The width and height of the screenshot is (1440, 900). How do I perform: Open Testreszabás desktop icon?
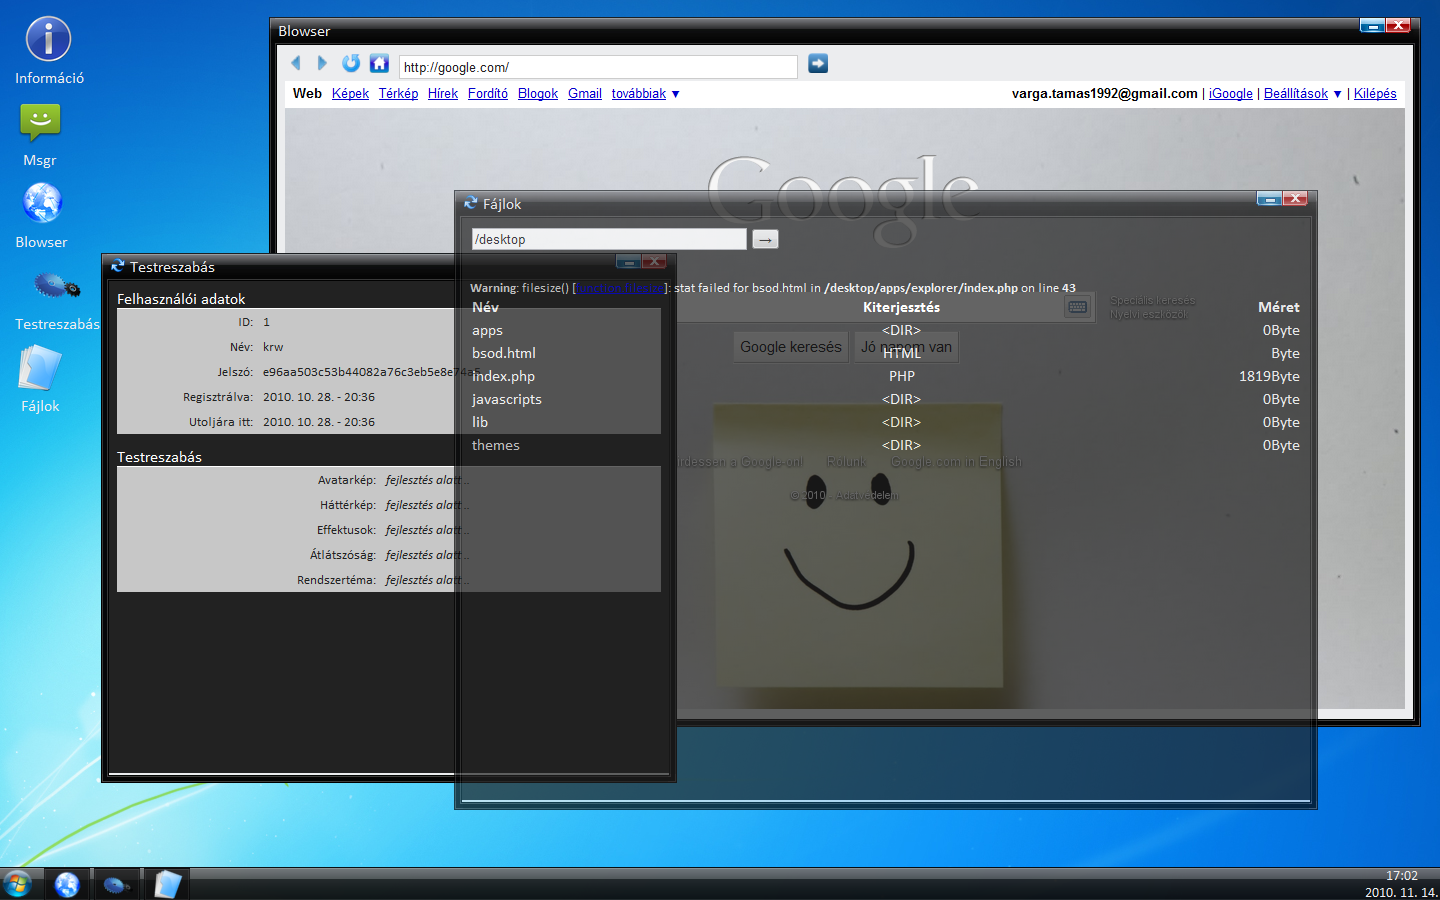[56, 288]
